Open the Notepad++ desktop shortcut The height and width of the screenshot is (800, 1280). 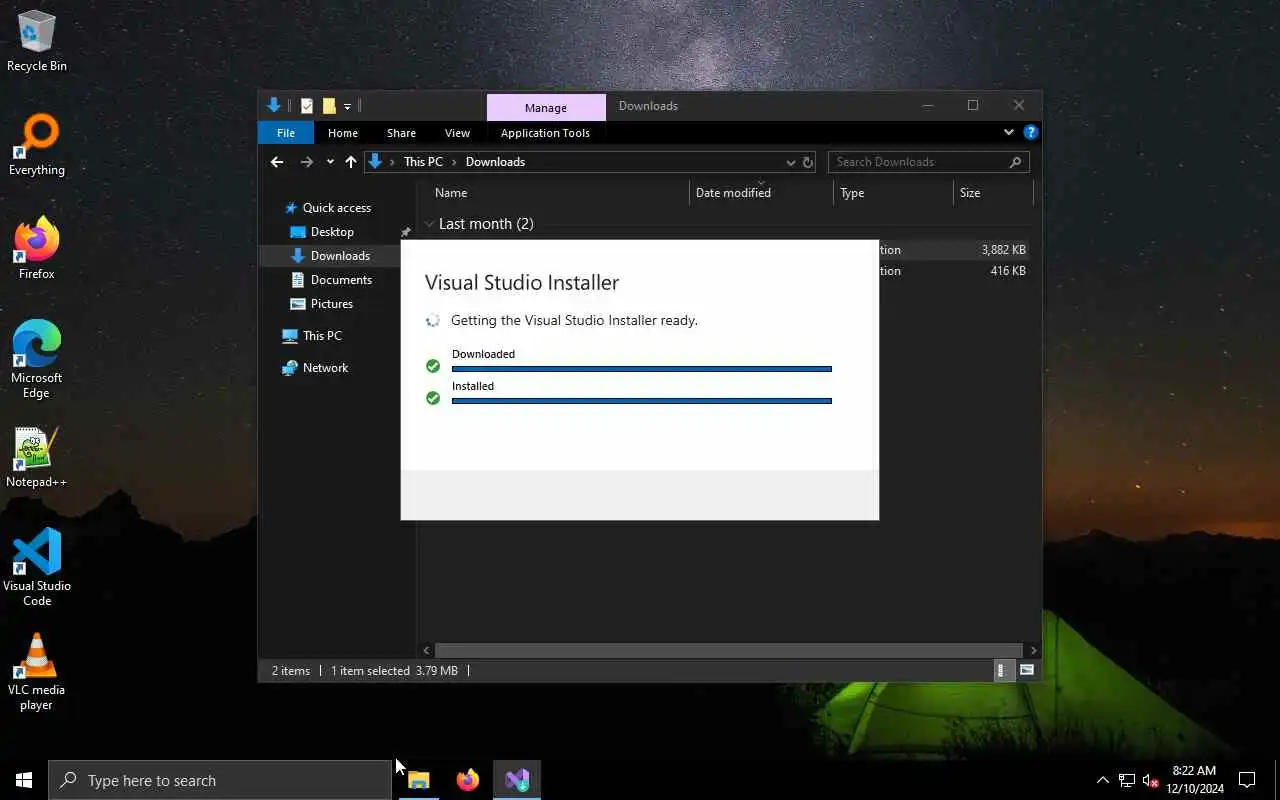coord(36,458)
